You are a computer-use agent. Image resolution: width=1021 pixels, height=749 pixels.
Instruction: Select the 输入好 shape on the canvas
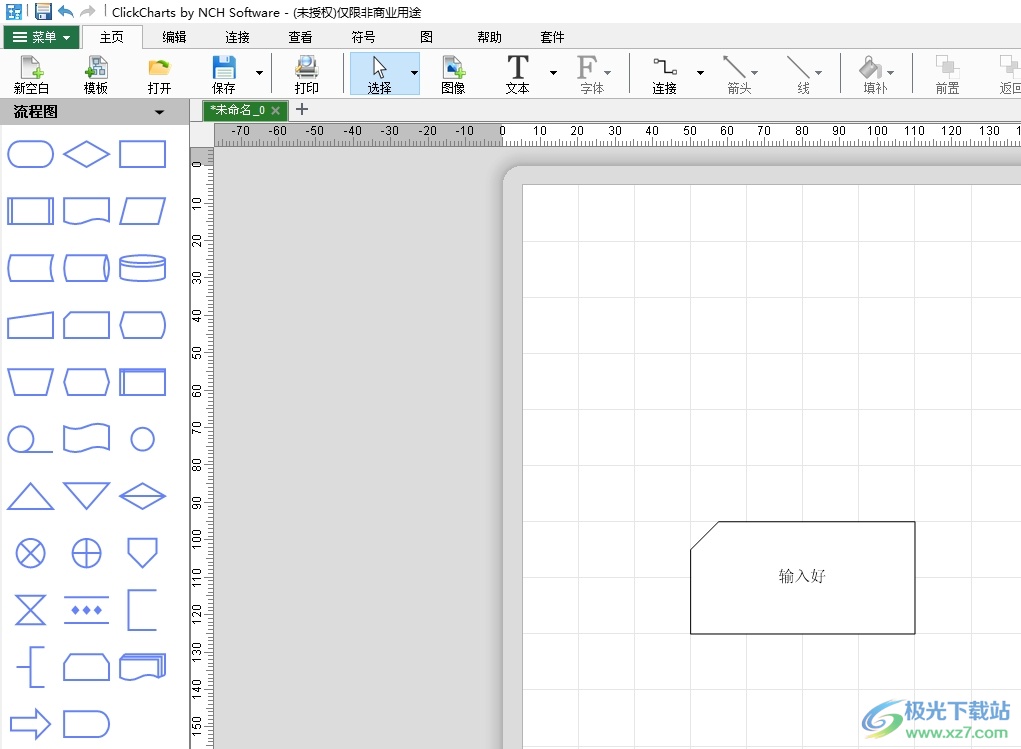click(802, 577)
